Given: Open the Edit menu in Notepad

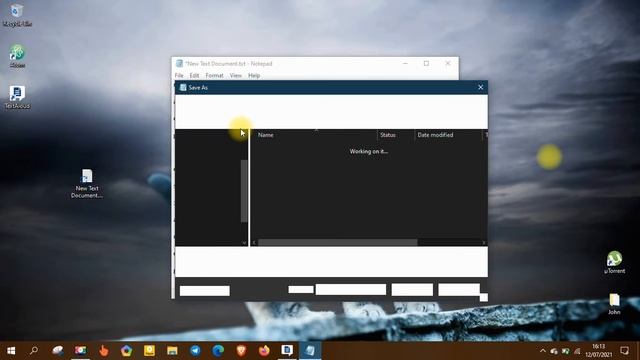Looking at the screenshot, I should 194,76.
